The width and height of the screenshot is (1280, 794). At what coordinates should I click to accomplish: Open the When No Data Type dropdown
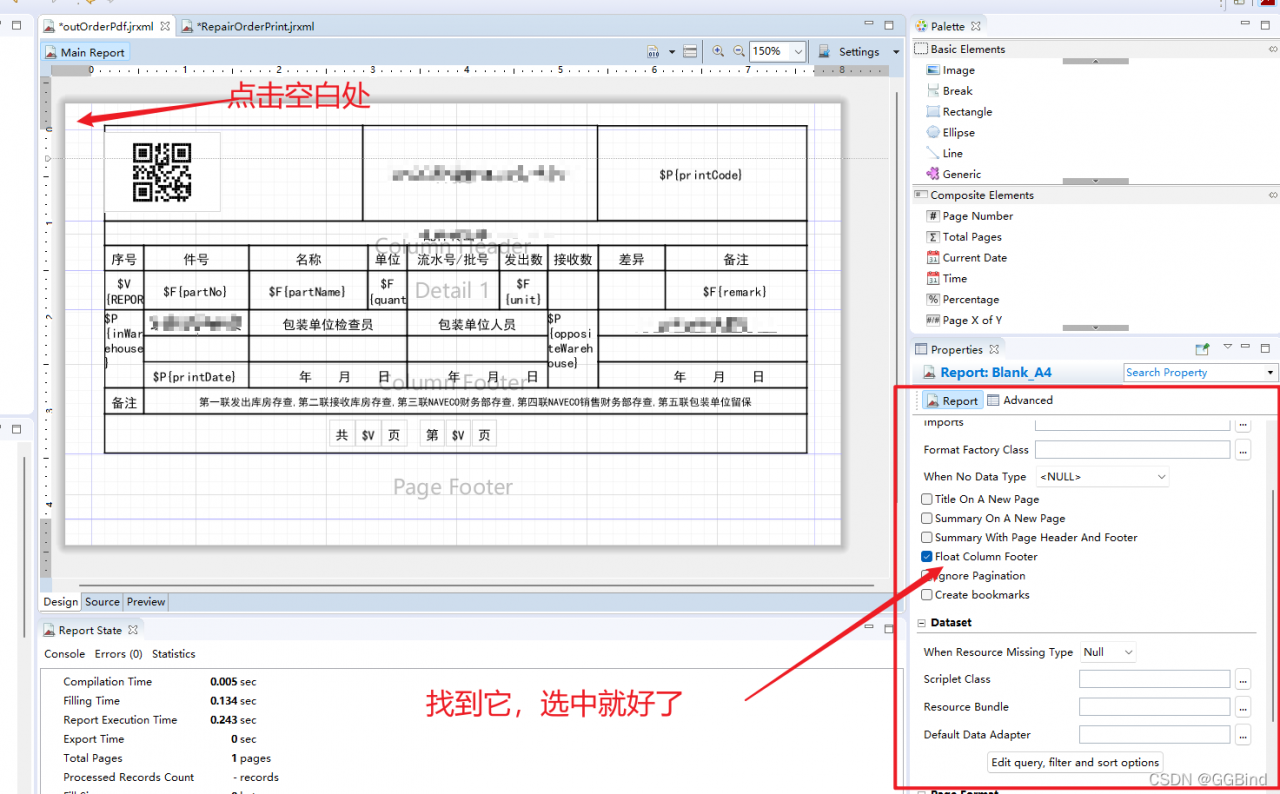pos(1103,477)
